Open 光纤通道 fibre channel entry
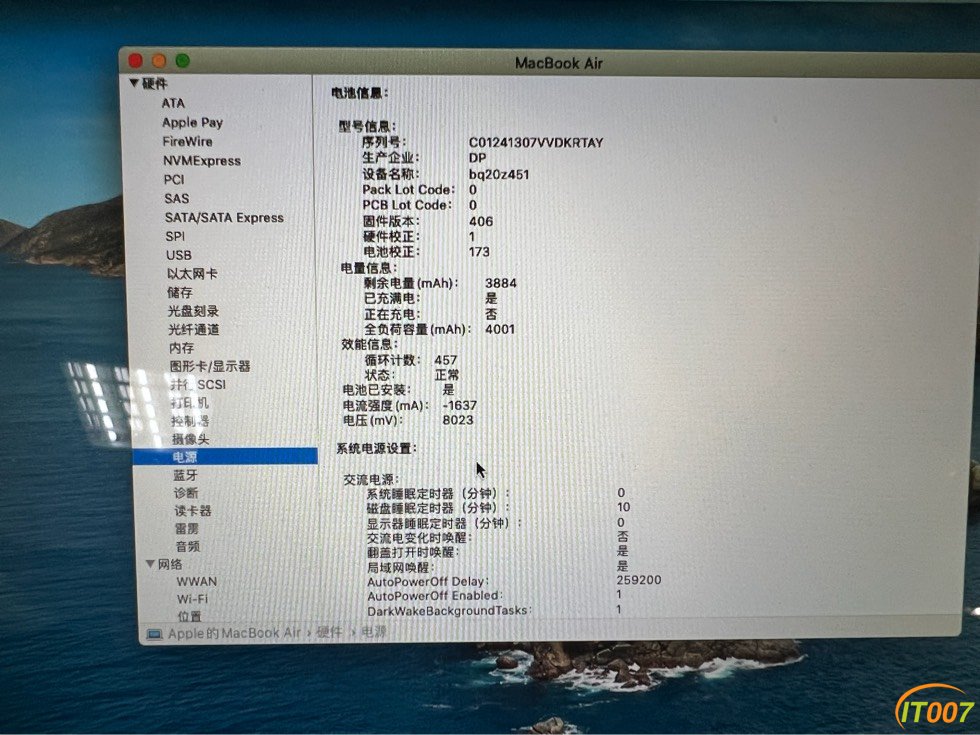The image size is (980, 735). (194, 329)
